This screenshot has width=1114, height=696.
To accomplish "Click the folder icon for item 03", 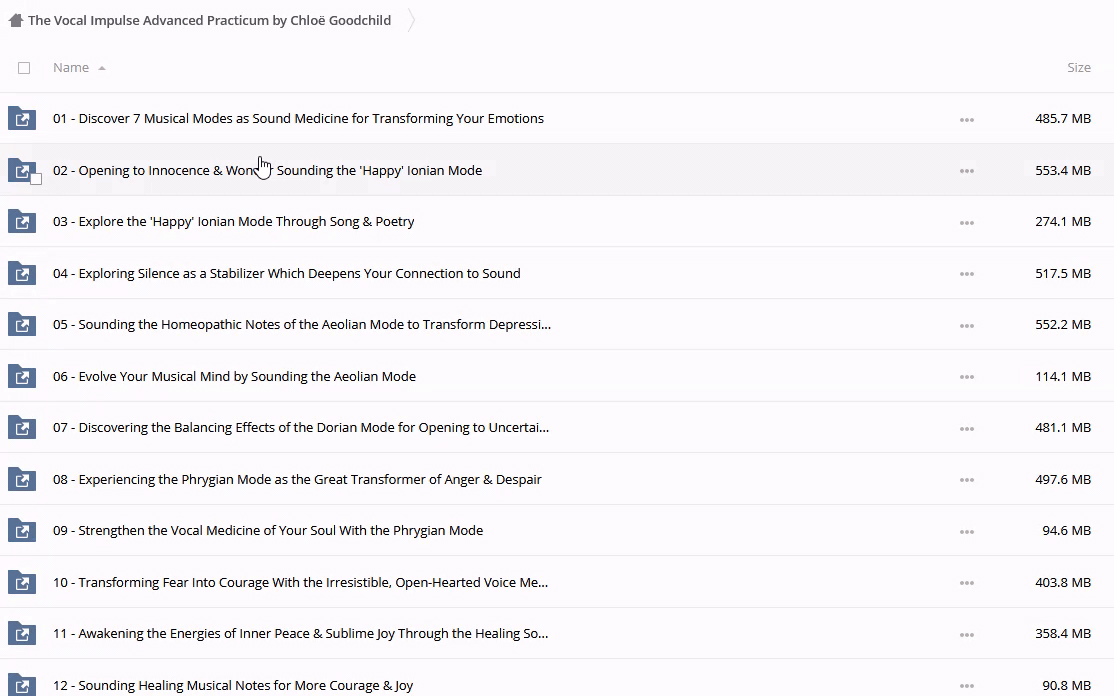I will click(x=21, y=222).
